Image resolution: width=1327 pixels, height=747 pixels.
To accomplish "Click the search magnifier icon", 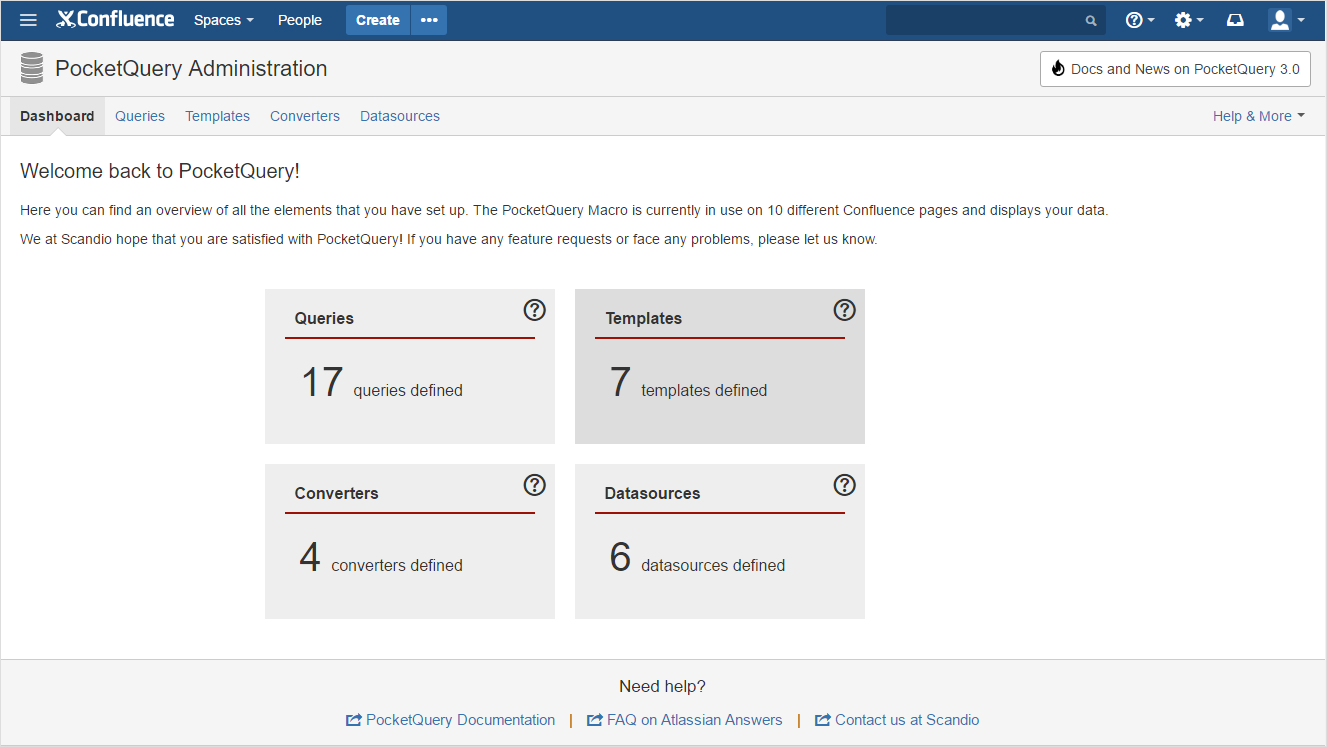I will [1091, 20].
